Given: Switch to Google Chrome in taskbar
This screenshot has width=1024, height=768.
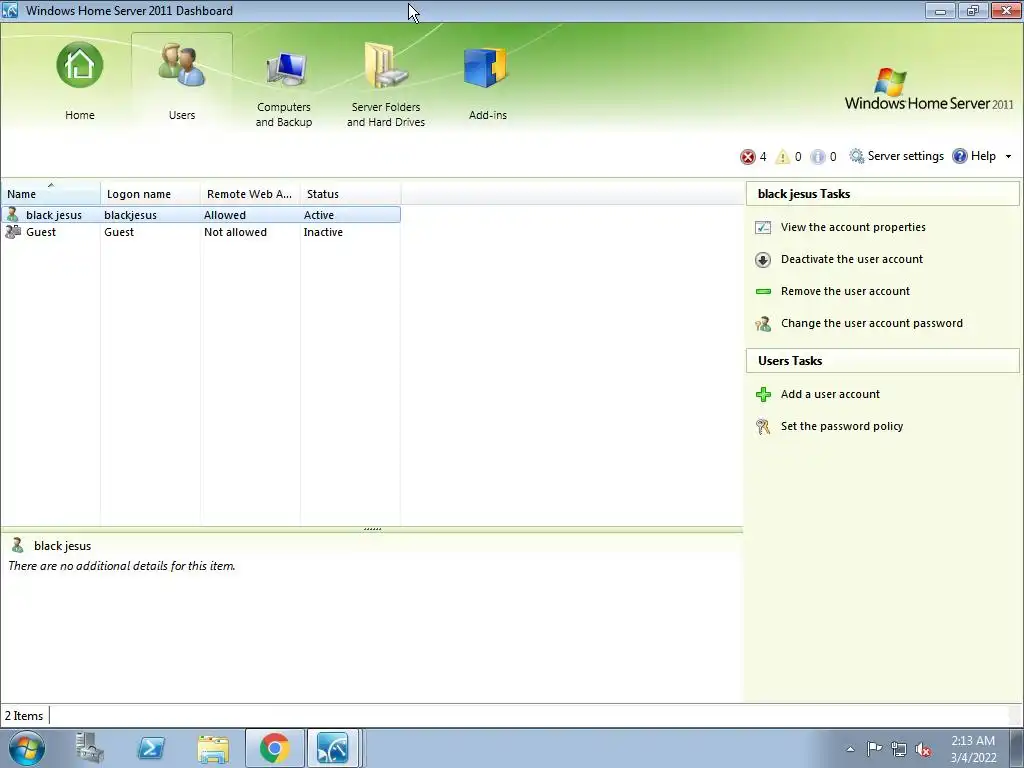Looking at the screenshot, I should point(274,748).
